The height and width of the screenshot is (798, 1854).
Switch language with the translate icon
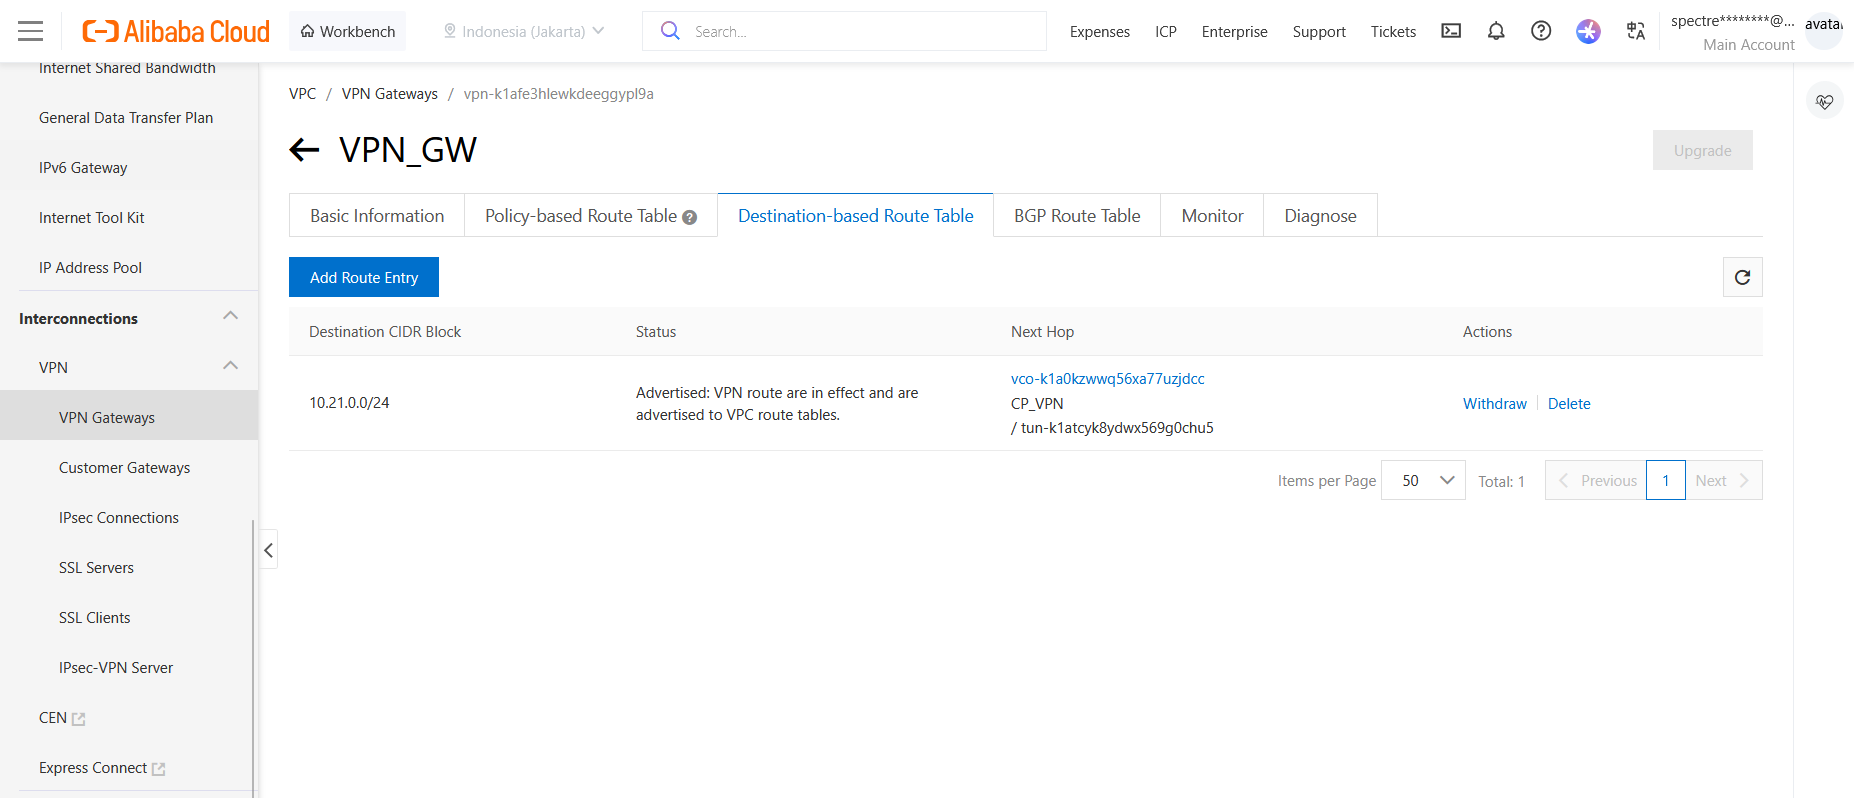click(1635, 31)
